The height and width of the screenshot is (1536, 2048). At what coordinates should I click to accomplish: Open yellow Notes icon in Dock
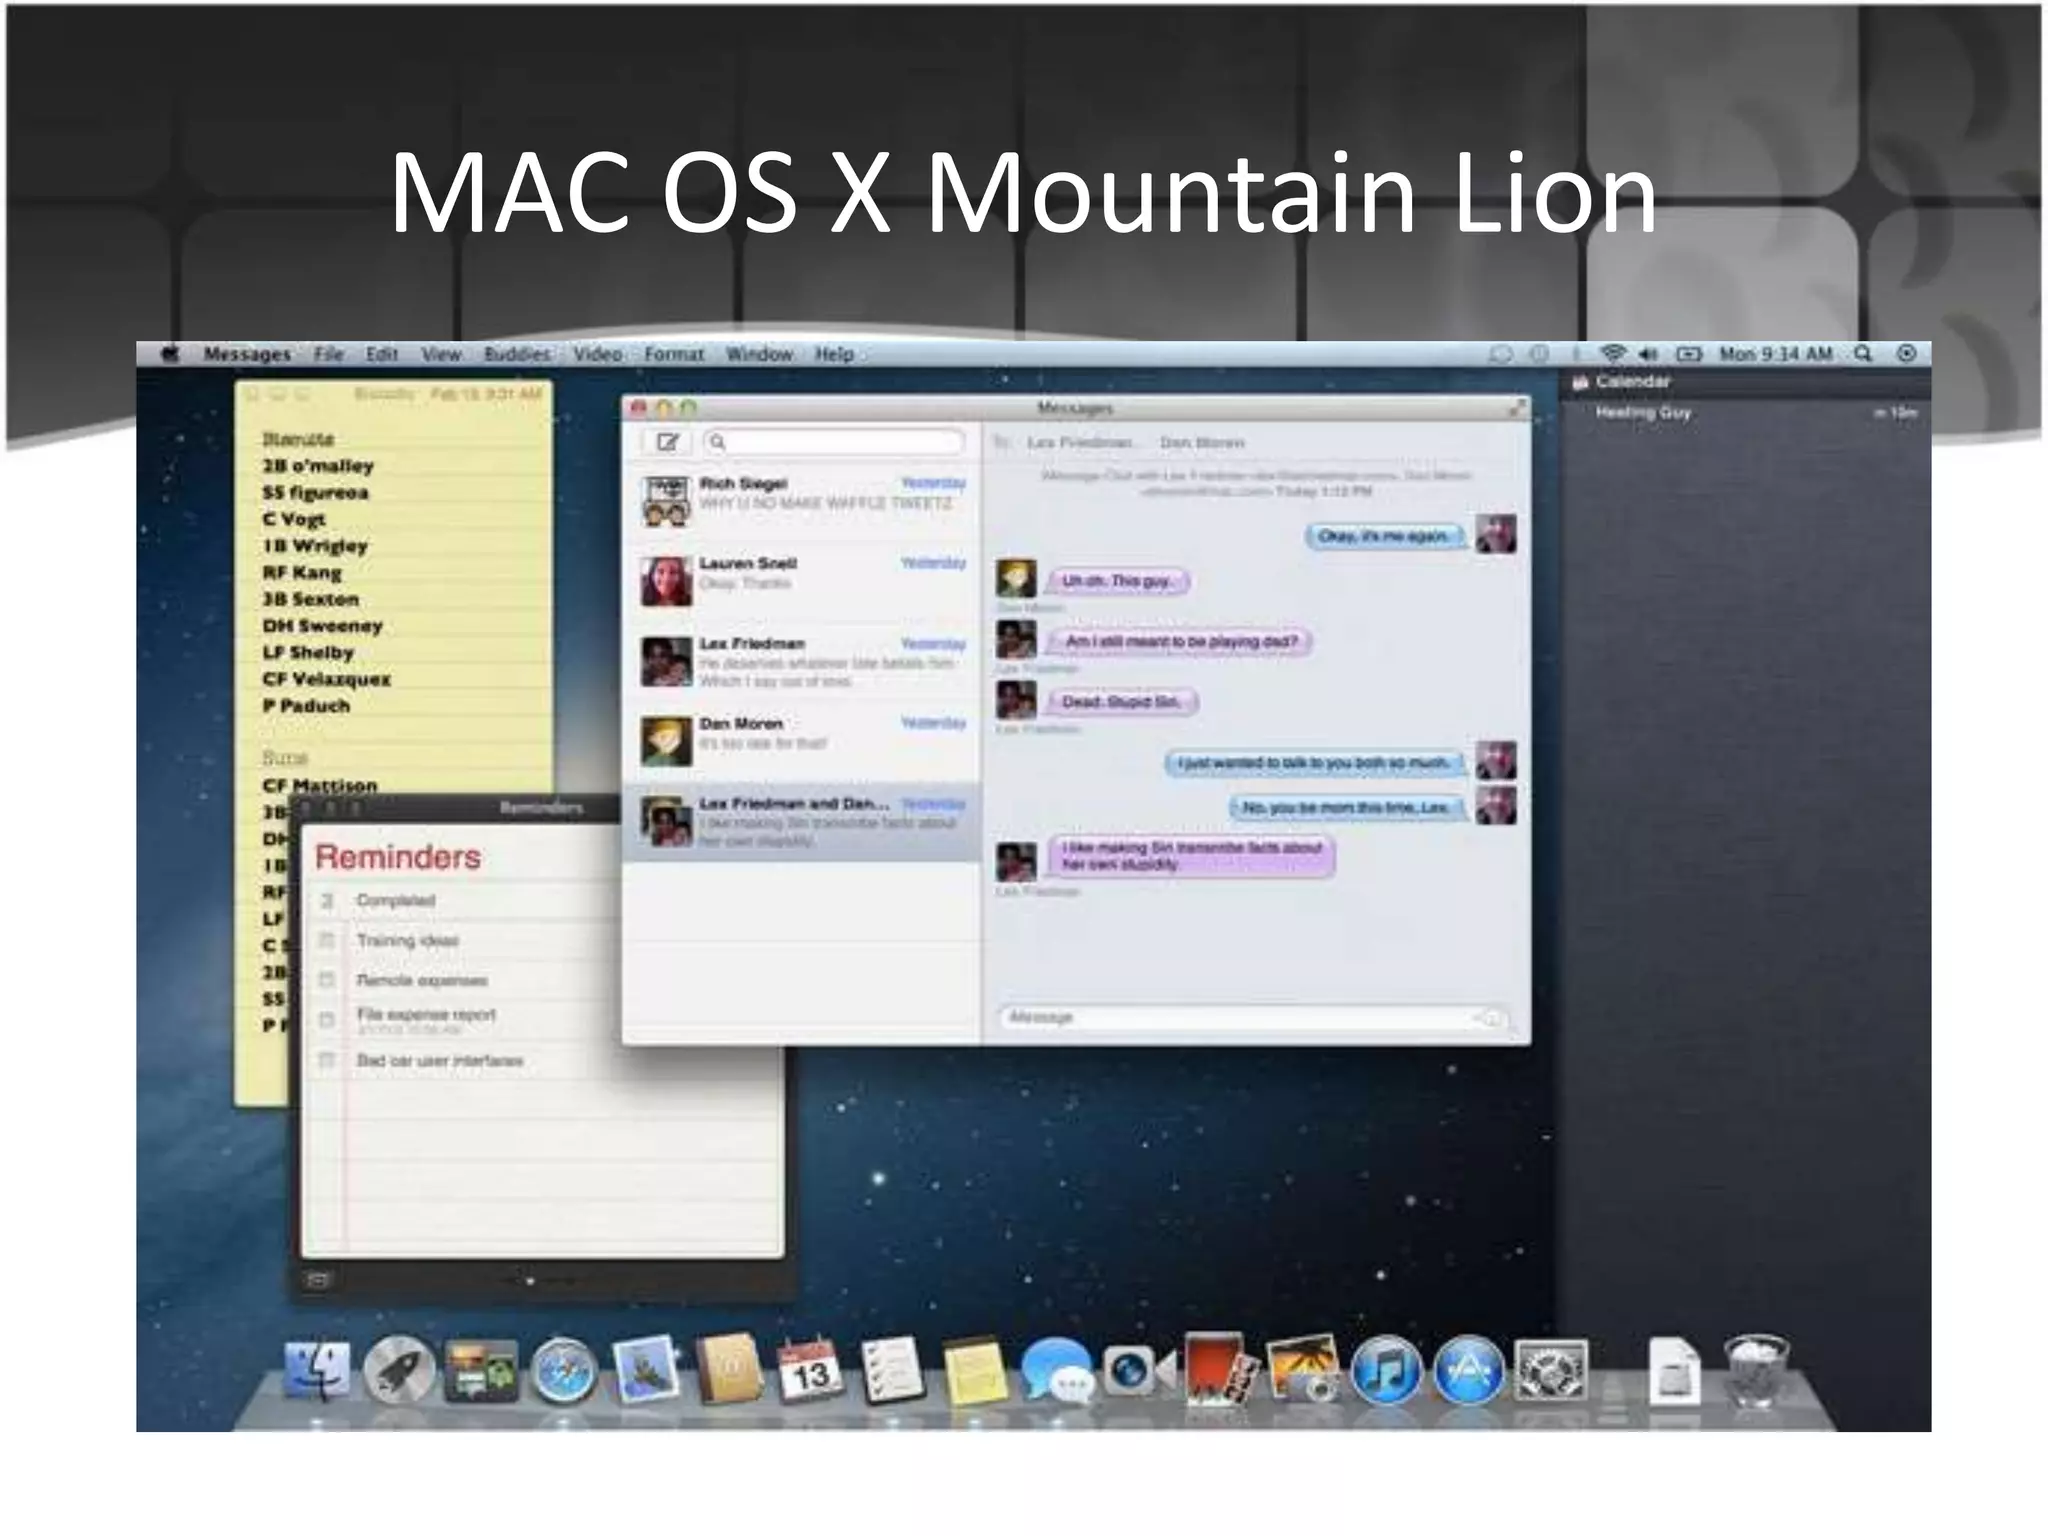tap(974, 1371)
